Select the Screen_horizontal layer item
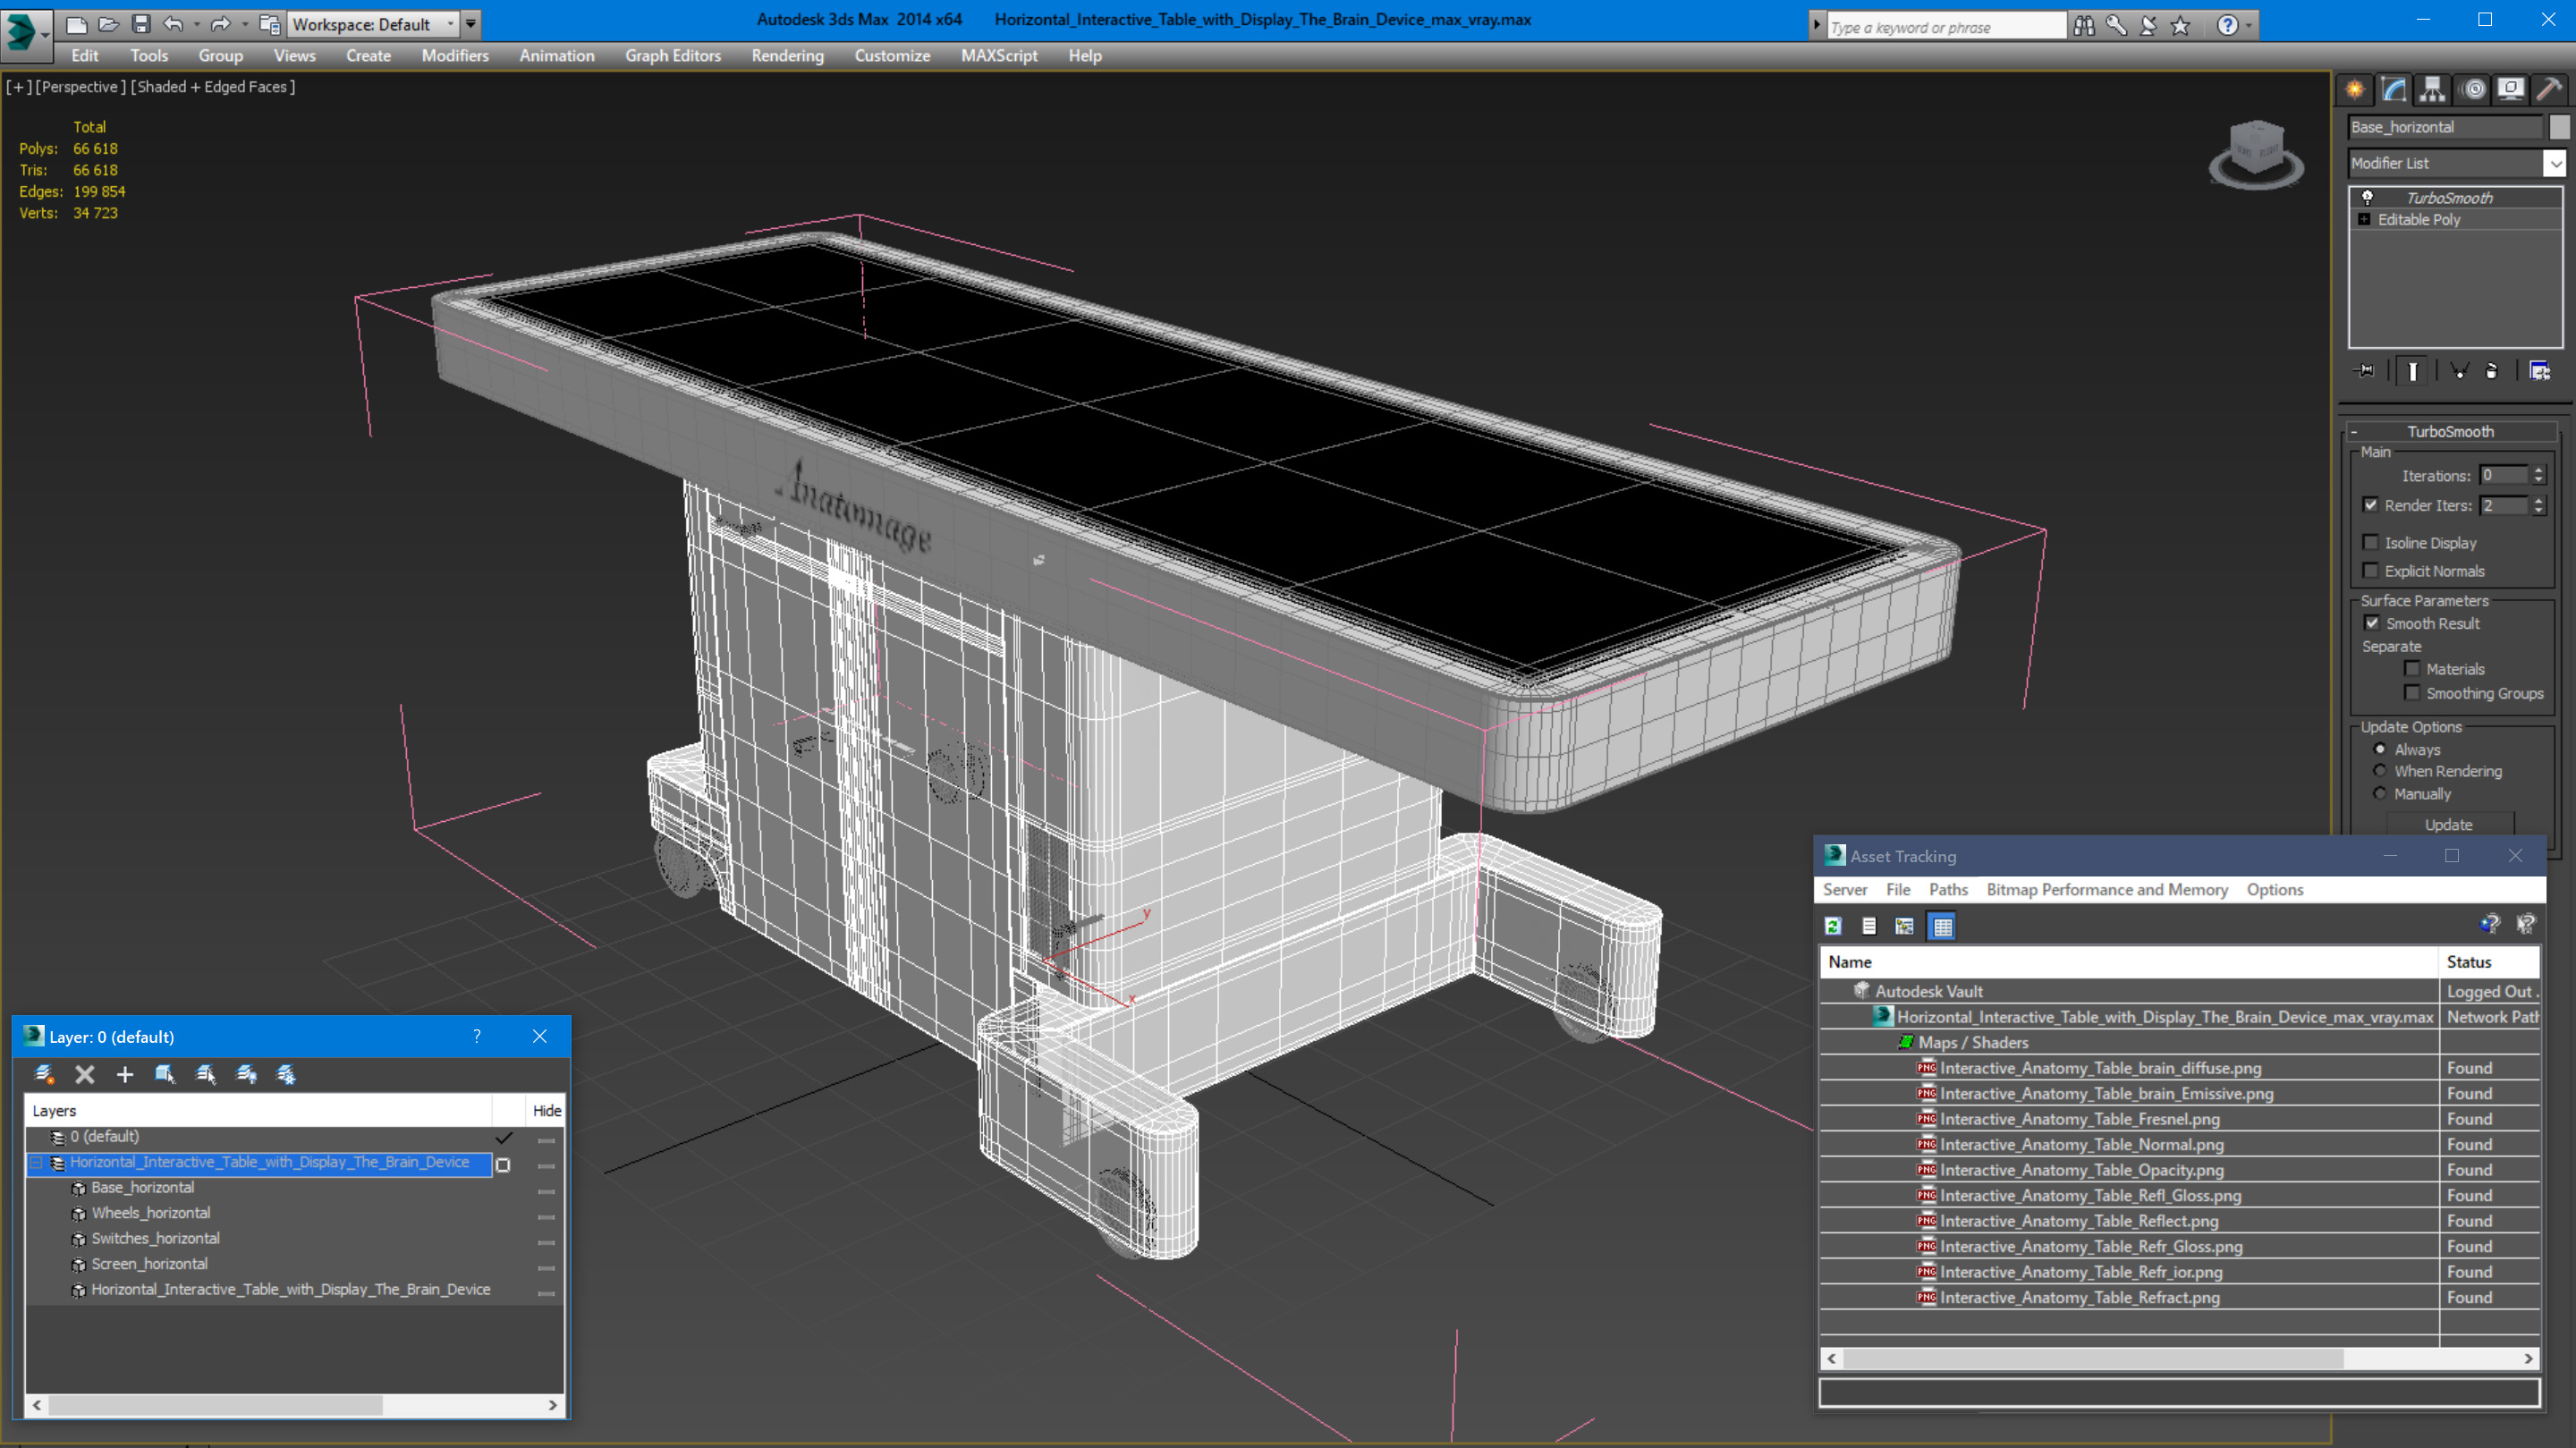Screen dimensions: 2576x1448 (150, 1264)
